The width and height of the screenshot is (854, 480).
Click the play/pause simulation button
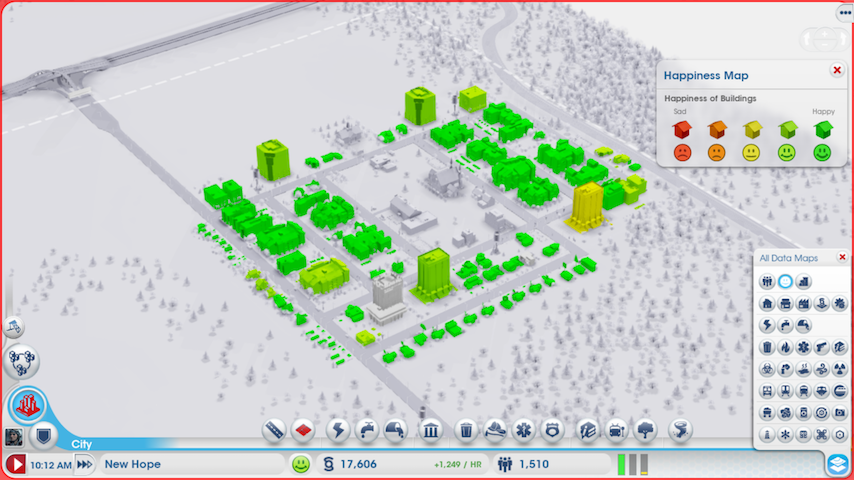point(16,464)
